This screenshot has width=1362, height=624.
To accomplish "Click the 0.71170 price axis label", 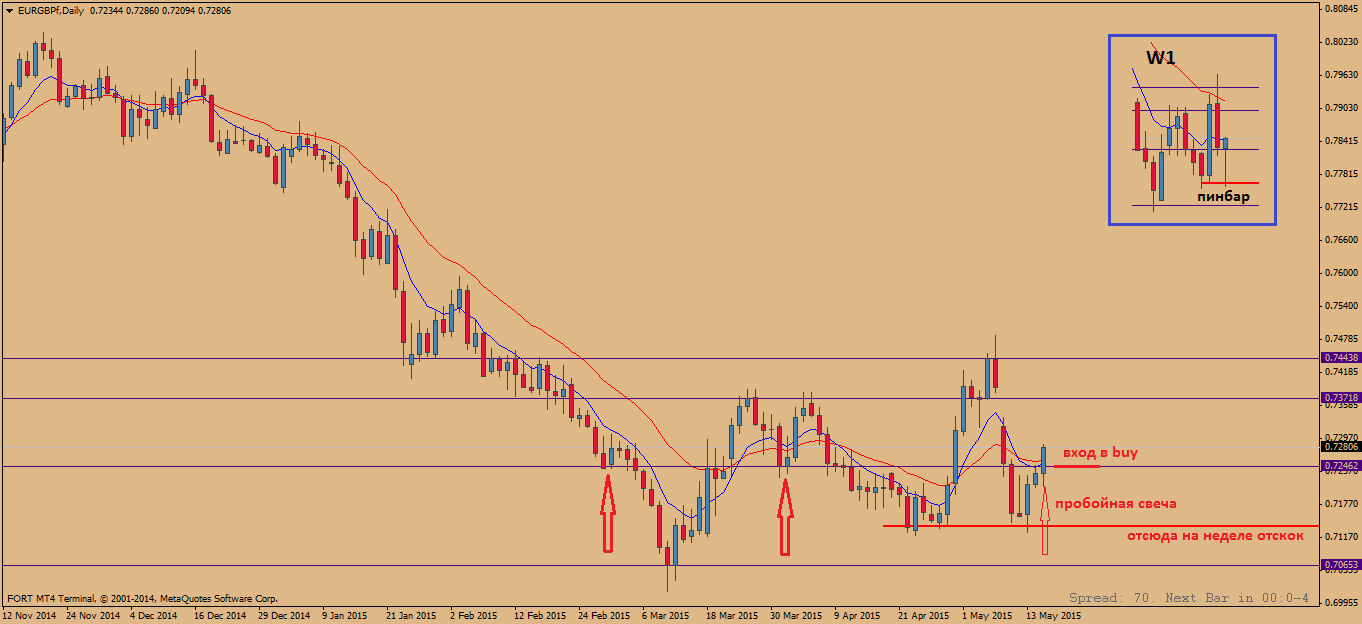I will [x=1341, y=537].
